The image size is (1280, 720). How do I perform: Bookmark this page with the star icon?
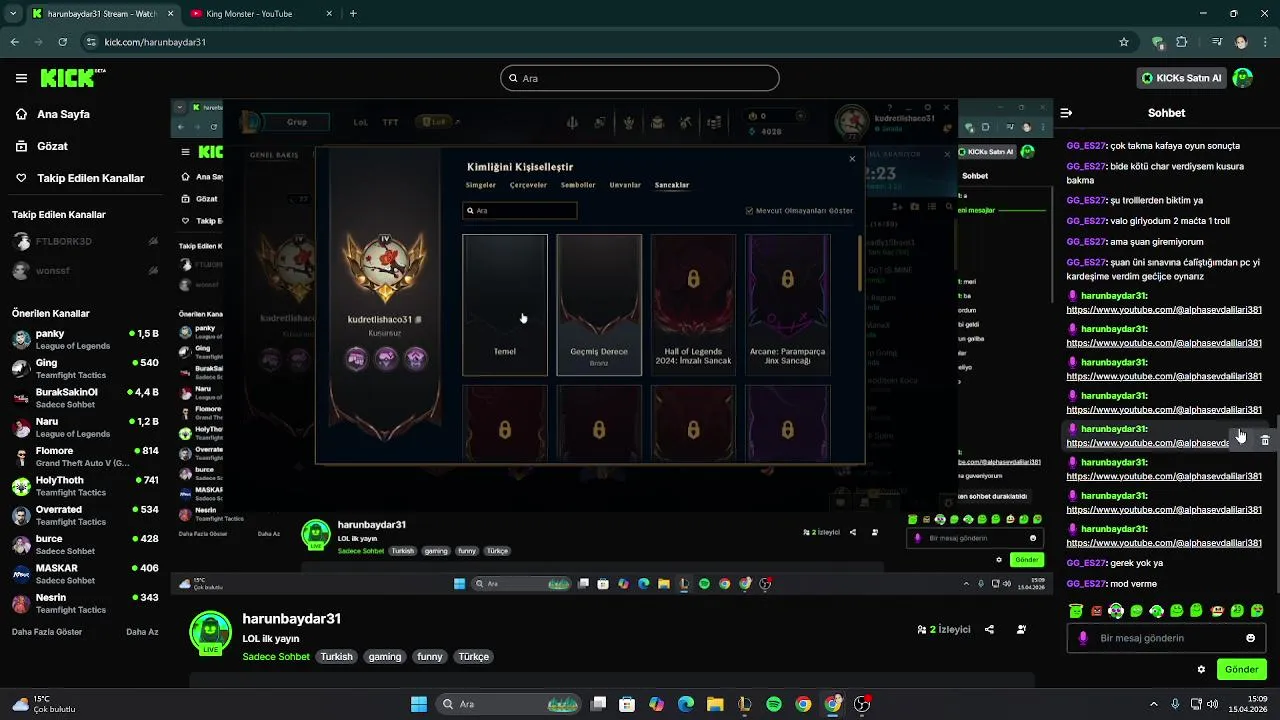click(1124, 42)
